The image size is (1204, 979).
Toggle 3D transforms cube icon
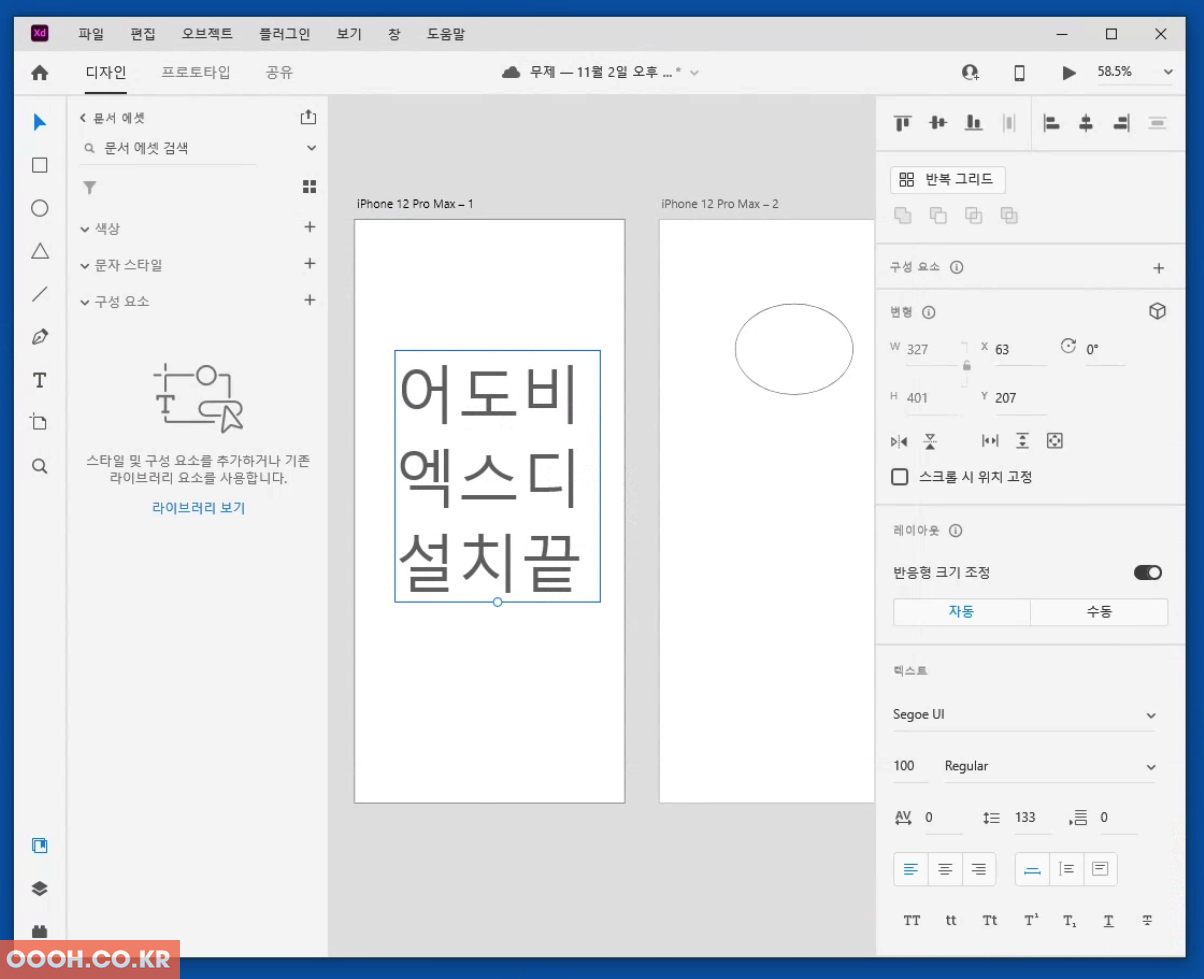click(1157, 311)
